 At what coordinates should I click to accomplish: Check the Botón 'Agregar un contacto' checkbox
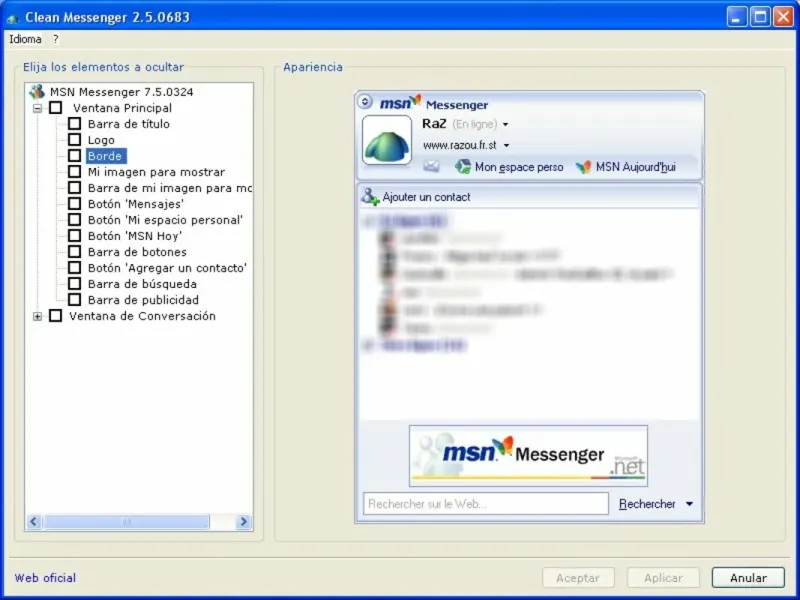(x=74, y=267)
